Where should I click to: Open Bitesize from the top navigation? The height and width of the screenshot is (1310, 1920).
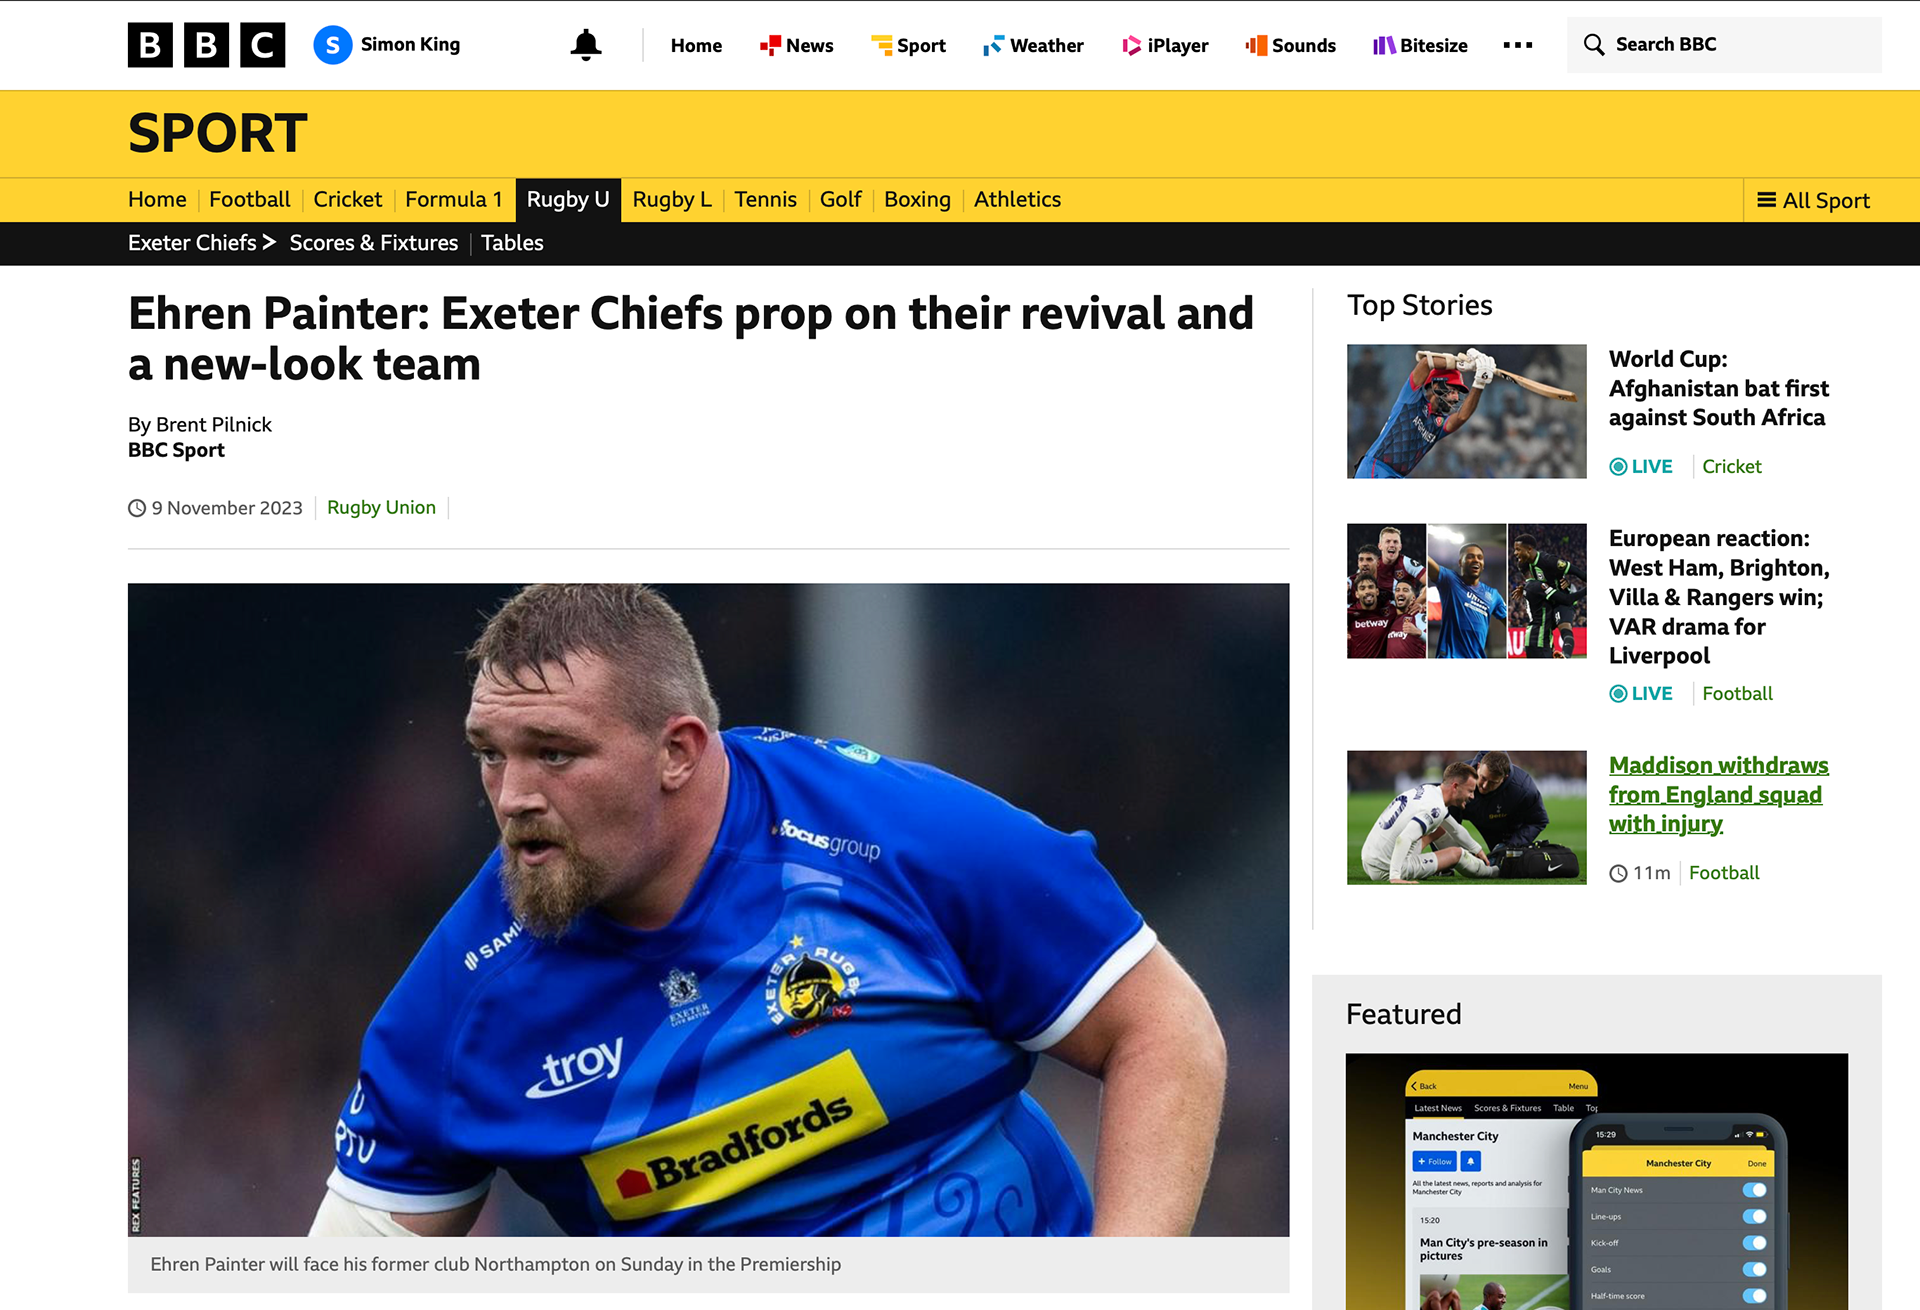[x=1420, y=45]
